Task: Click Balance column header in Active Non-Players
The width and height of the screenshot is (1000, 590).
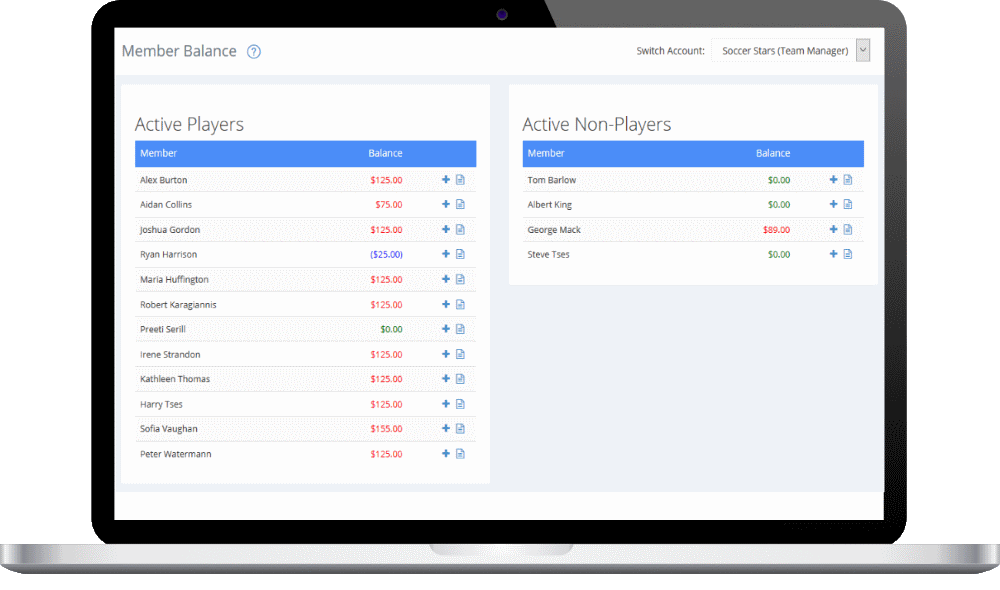Action: point(773,153)
